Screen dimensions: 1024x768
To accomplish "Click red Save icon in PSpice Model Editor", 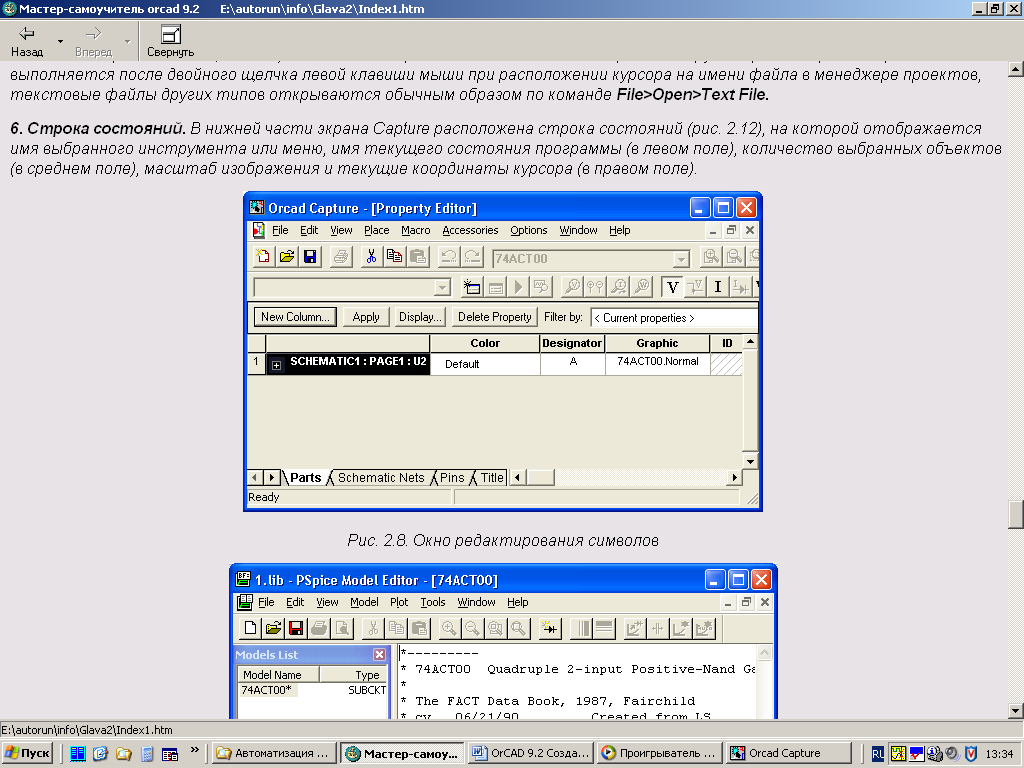I will coord(296,628).
